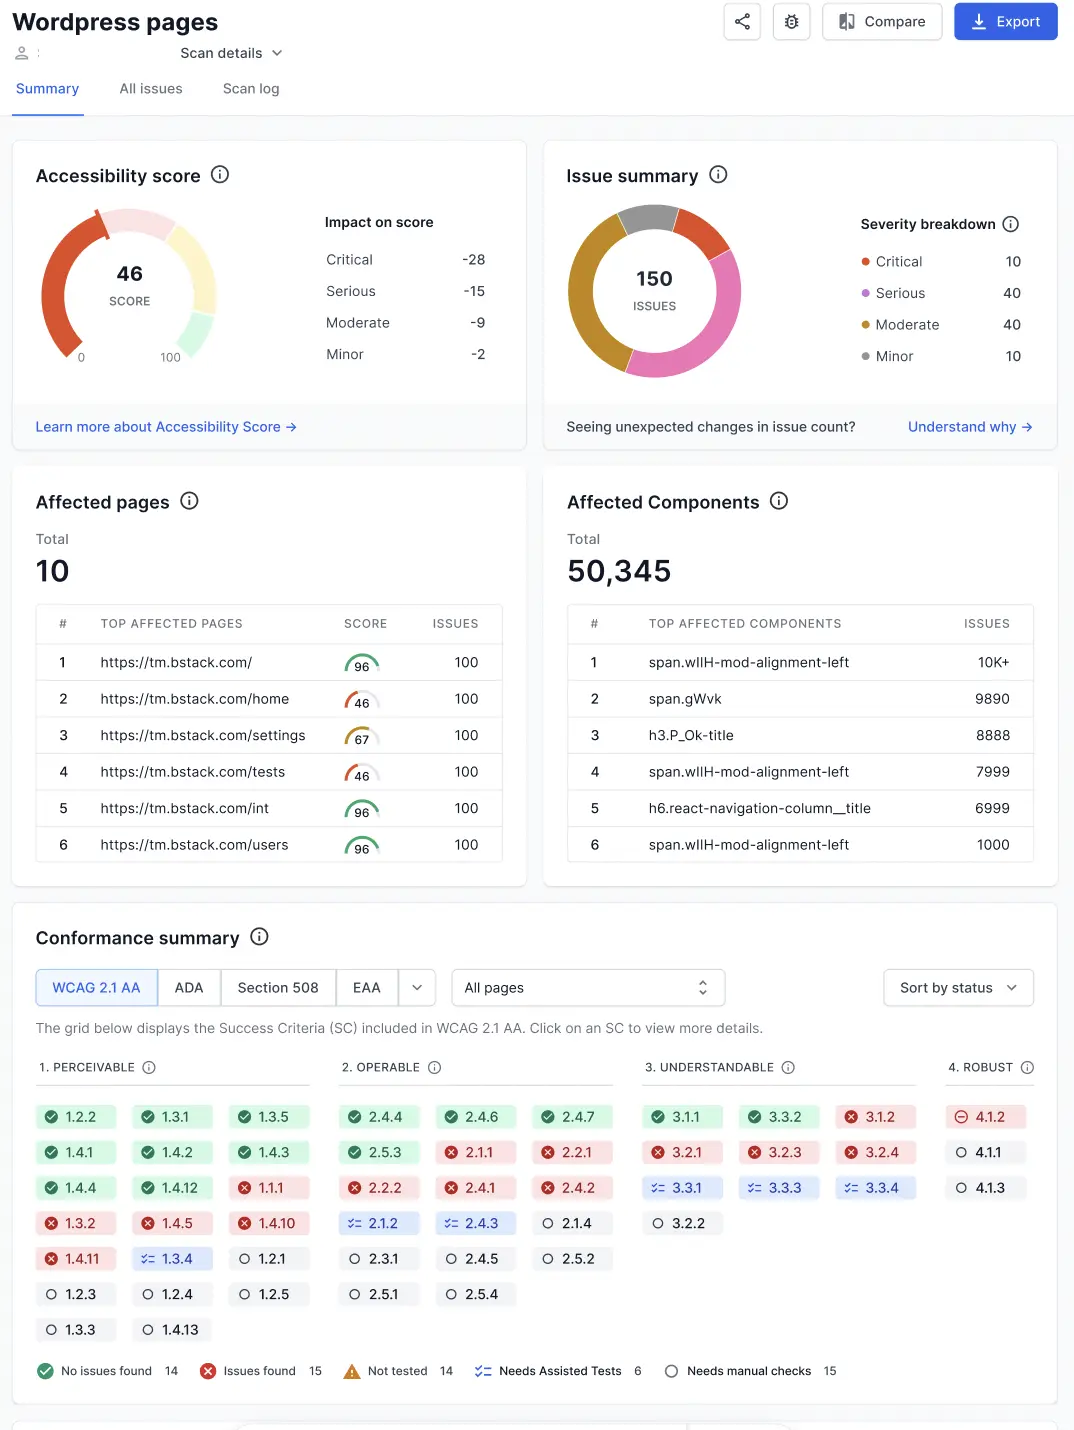
Task: Open success criterion 1.4.10 tile
Action: 268,1223
